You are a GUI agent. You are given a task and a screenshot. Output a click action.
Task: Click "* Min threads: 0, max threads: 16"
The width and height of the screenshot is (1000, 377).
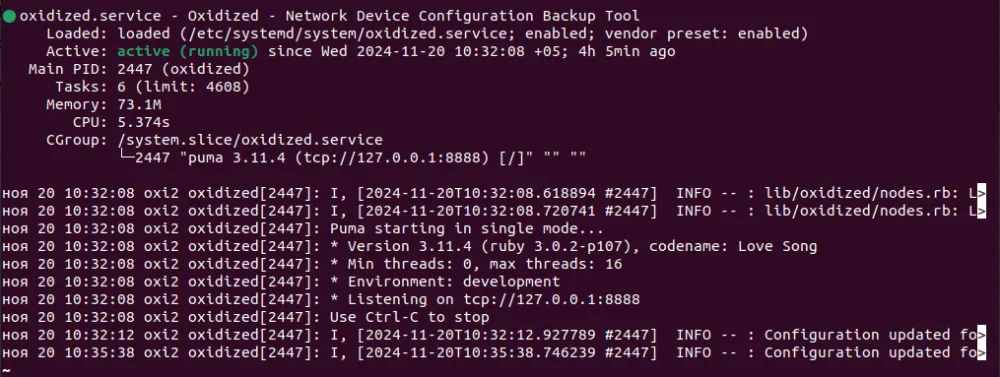coord(476,264)
